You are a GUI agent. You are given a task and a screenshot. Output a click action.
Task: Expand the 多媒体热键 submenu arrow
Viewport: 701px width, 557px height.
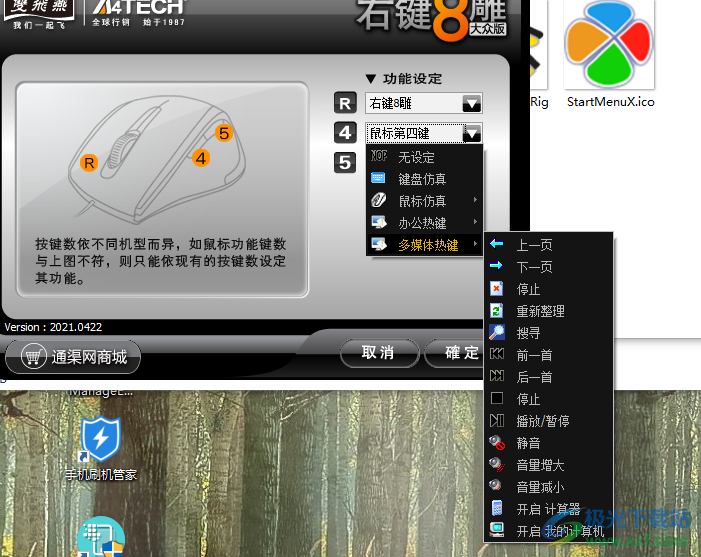tap(475, 244)
